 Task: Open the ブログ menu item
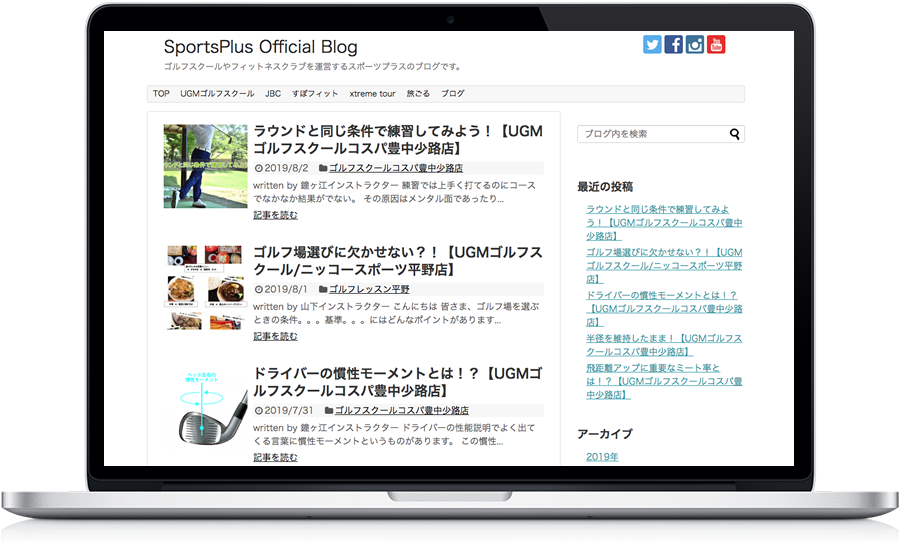452,94
